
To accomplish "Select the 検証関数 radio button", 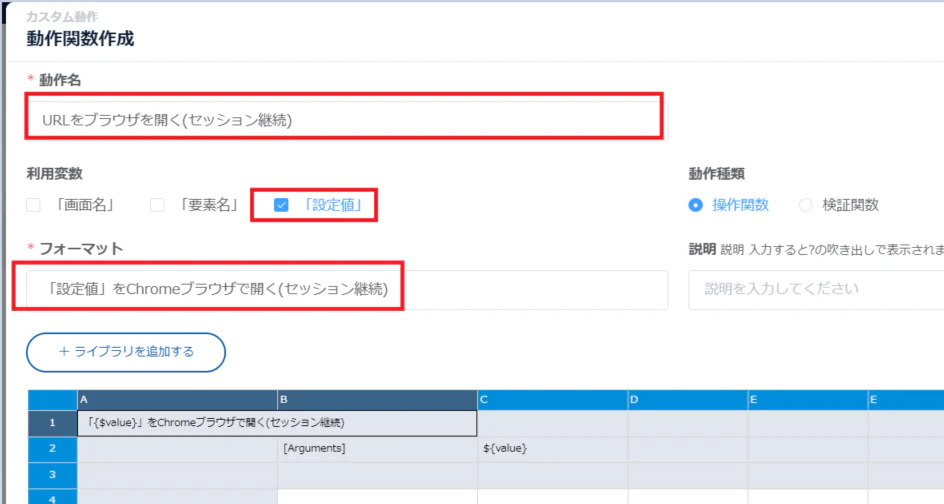I will click(806, 205).
